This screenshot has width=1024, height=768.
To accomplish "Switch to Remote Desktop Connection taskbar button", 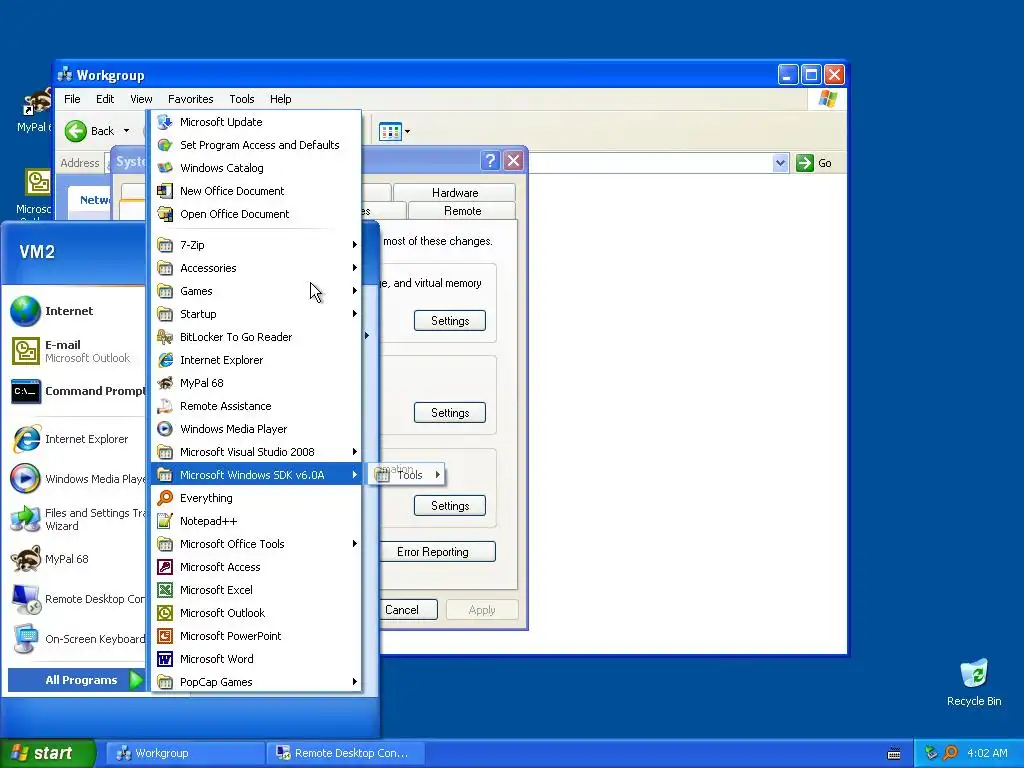I will coord(346,753).
